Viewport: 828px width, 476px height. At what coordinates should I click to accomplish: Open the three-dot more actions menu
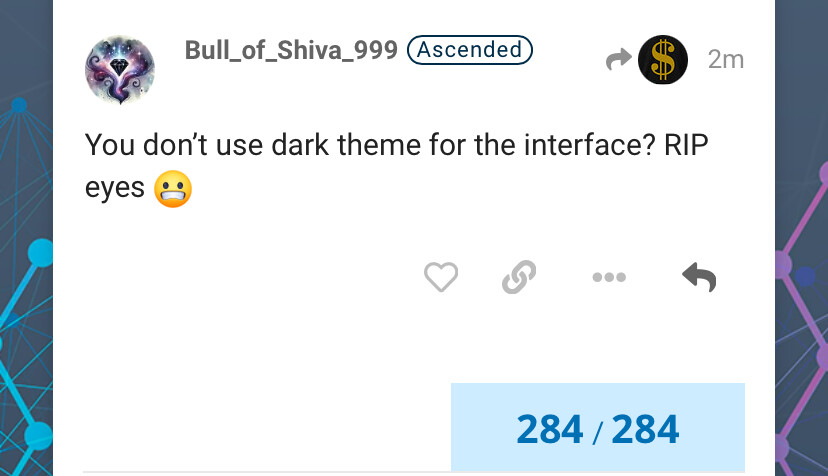pos(609,277)
